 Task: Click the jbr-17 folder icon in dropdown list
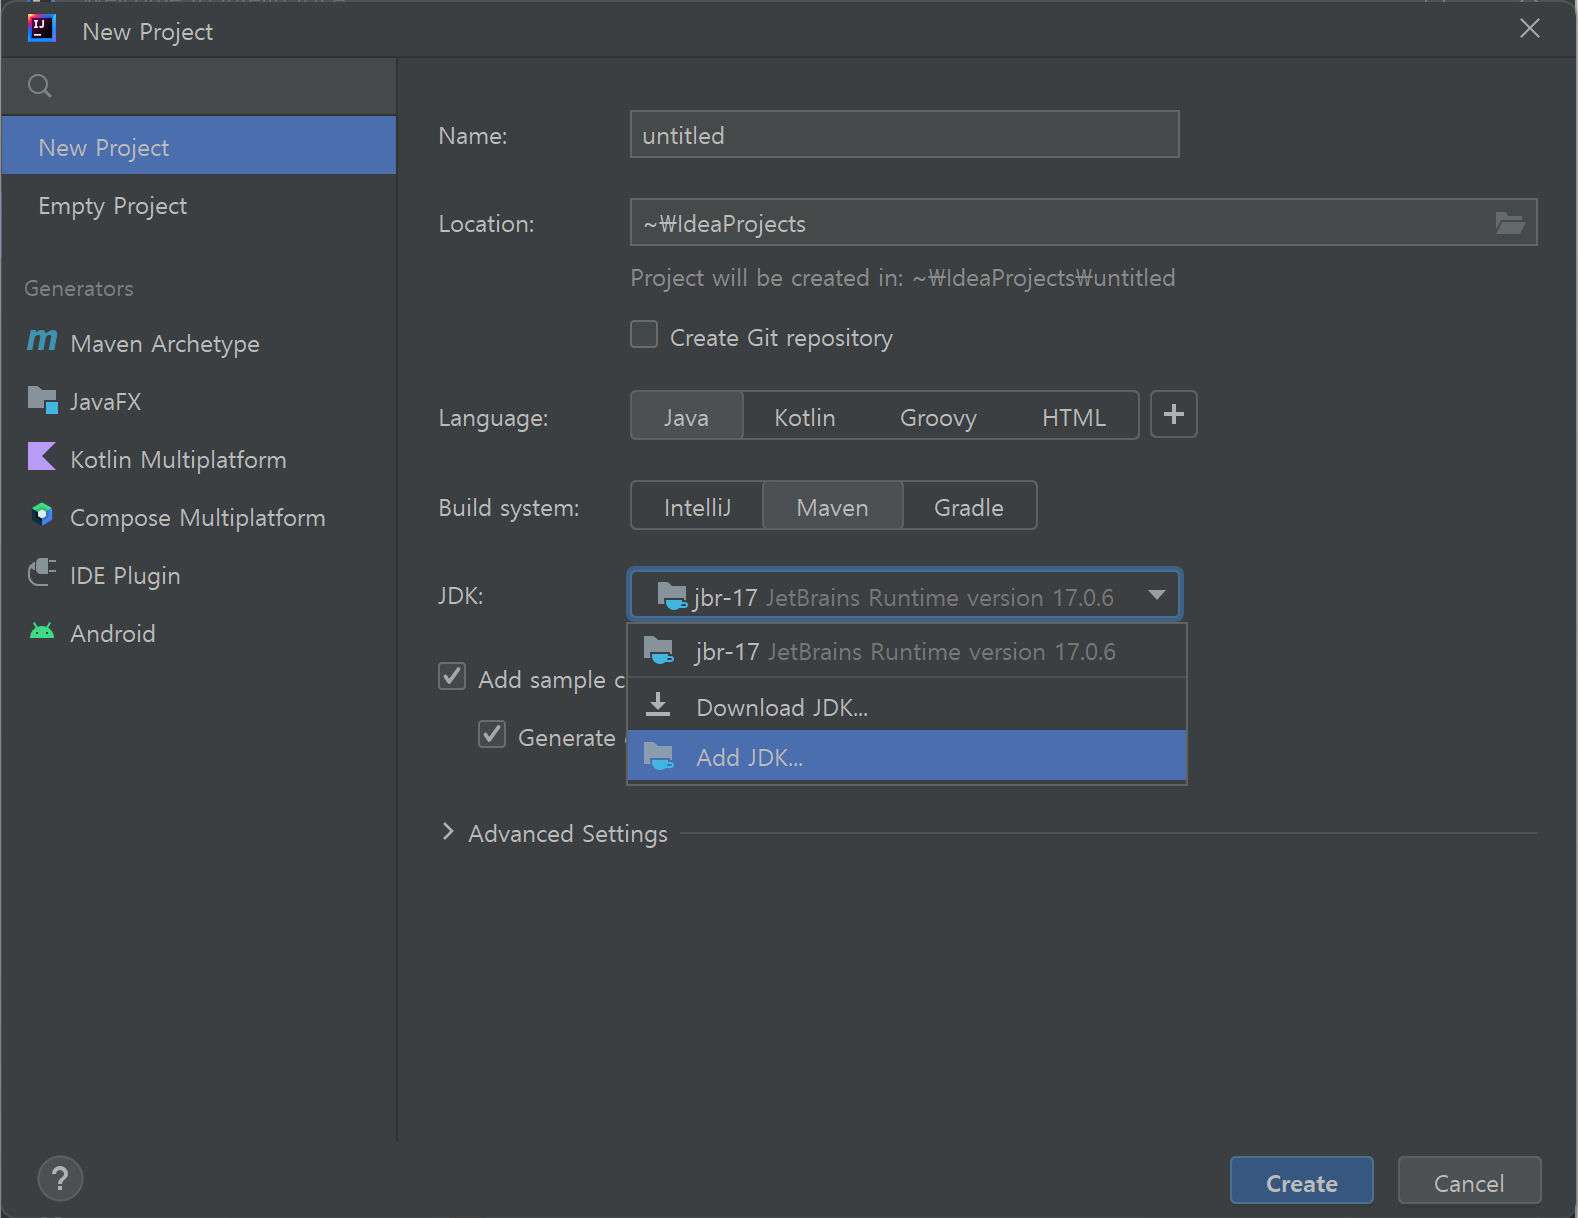point(658,650)
